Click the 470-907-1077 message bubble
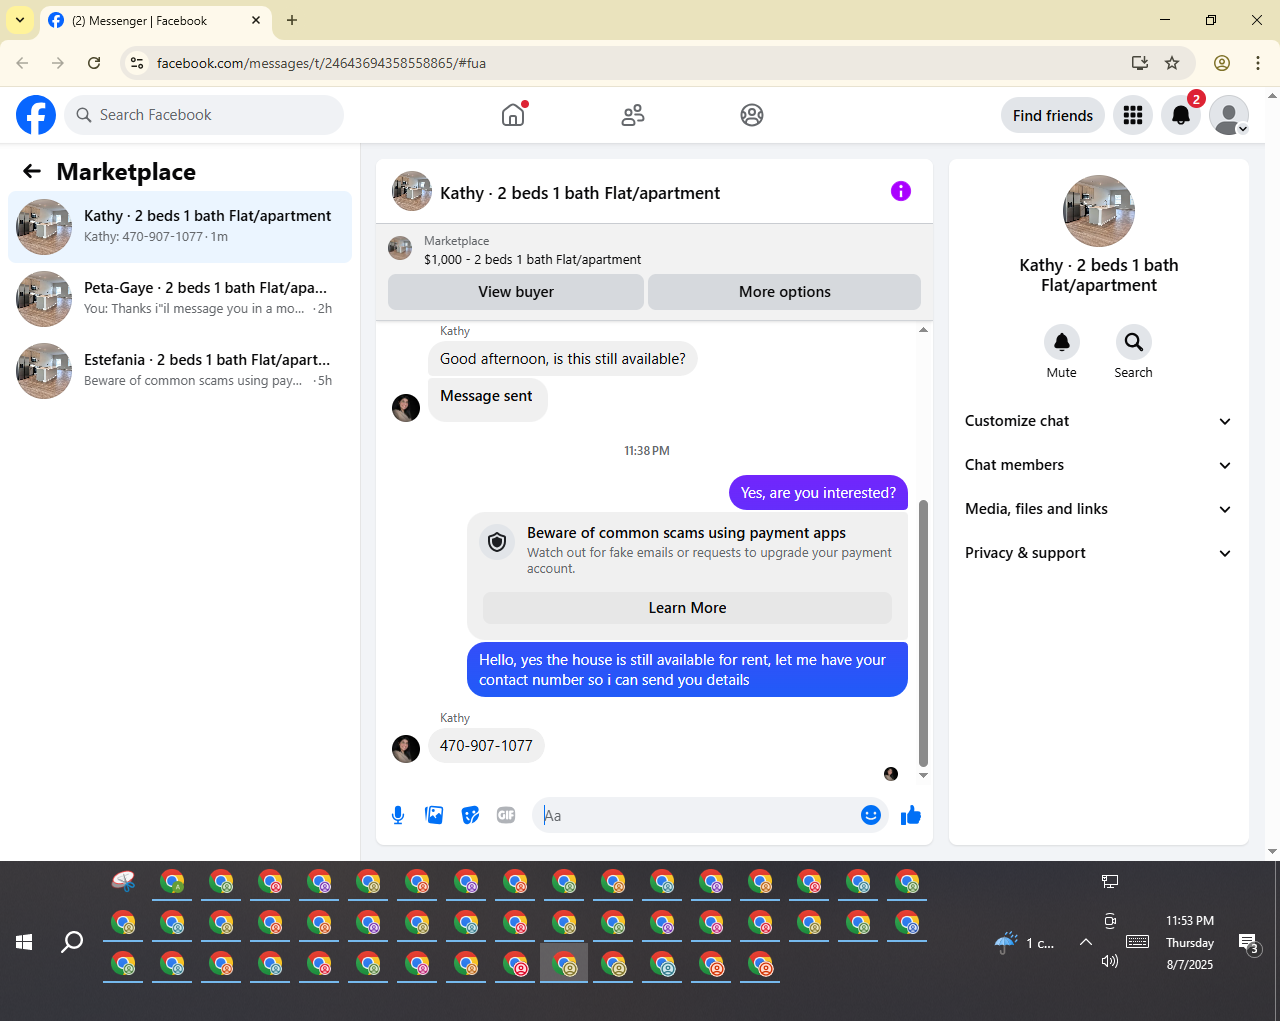The width and height of the screenshot is (1280, 1021). pyautogui.click(x=486, y=746)
